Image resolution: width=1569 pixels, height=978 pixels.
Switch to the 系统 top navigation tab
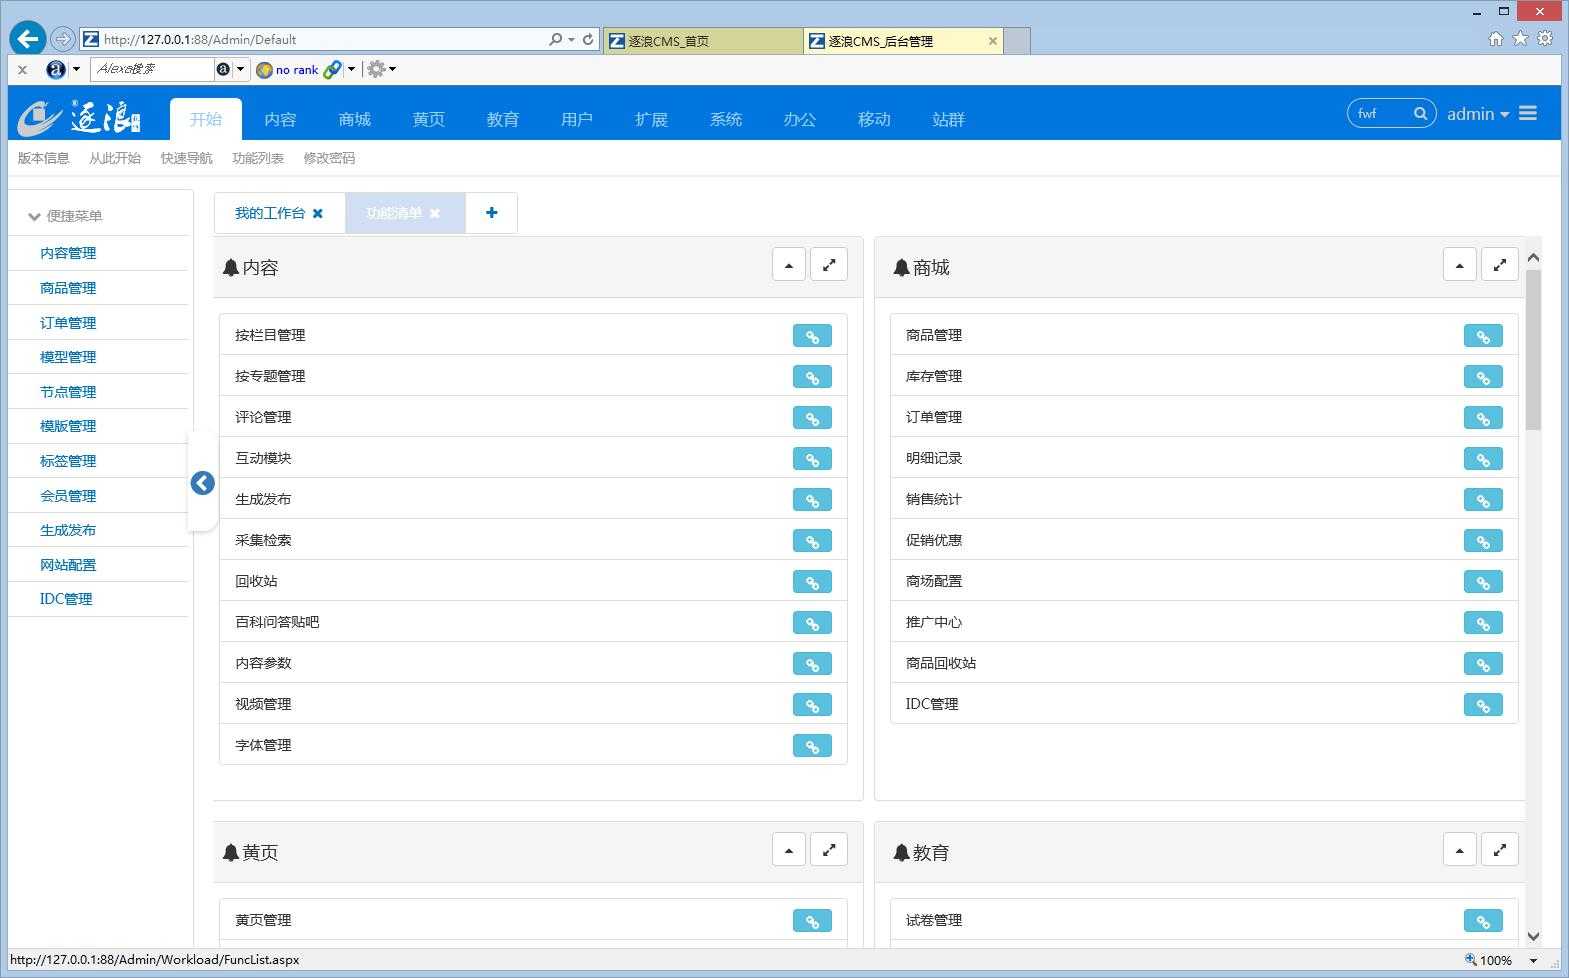pos(725,119)
